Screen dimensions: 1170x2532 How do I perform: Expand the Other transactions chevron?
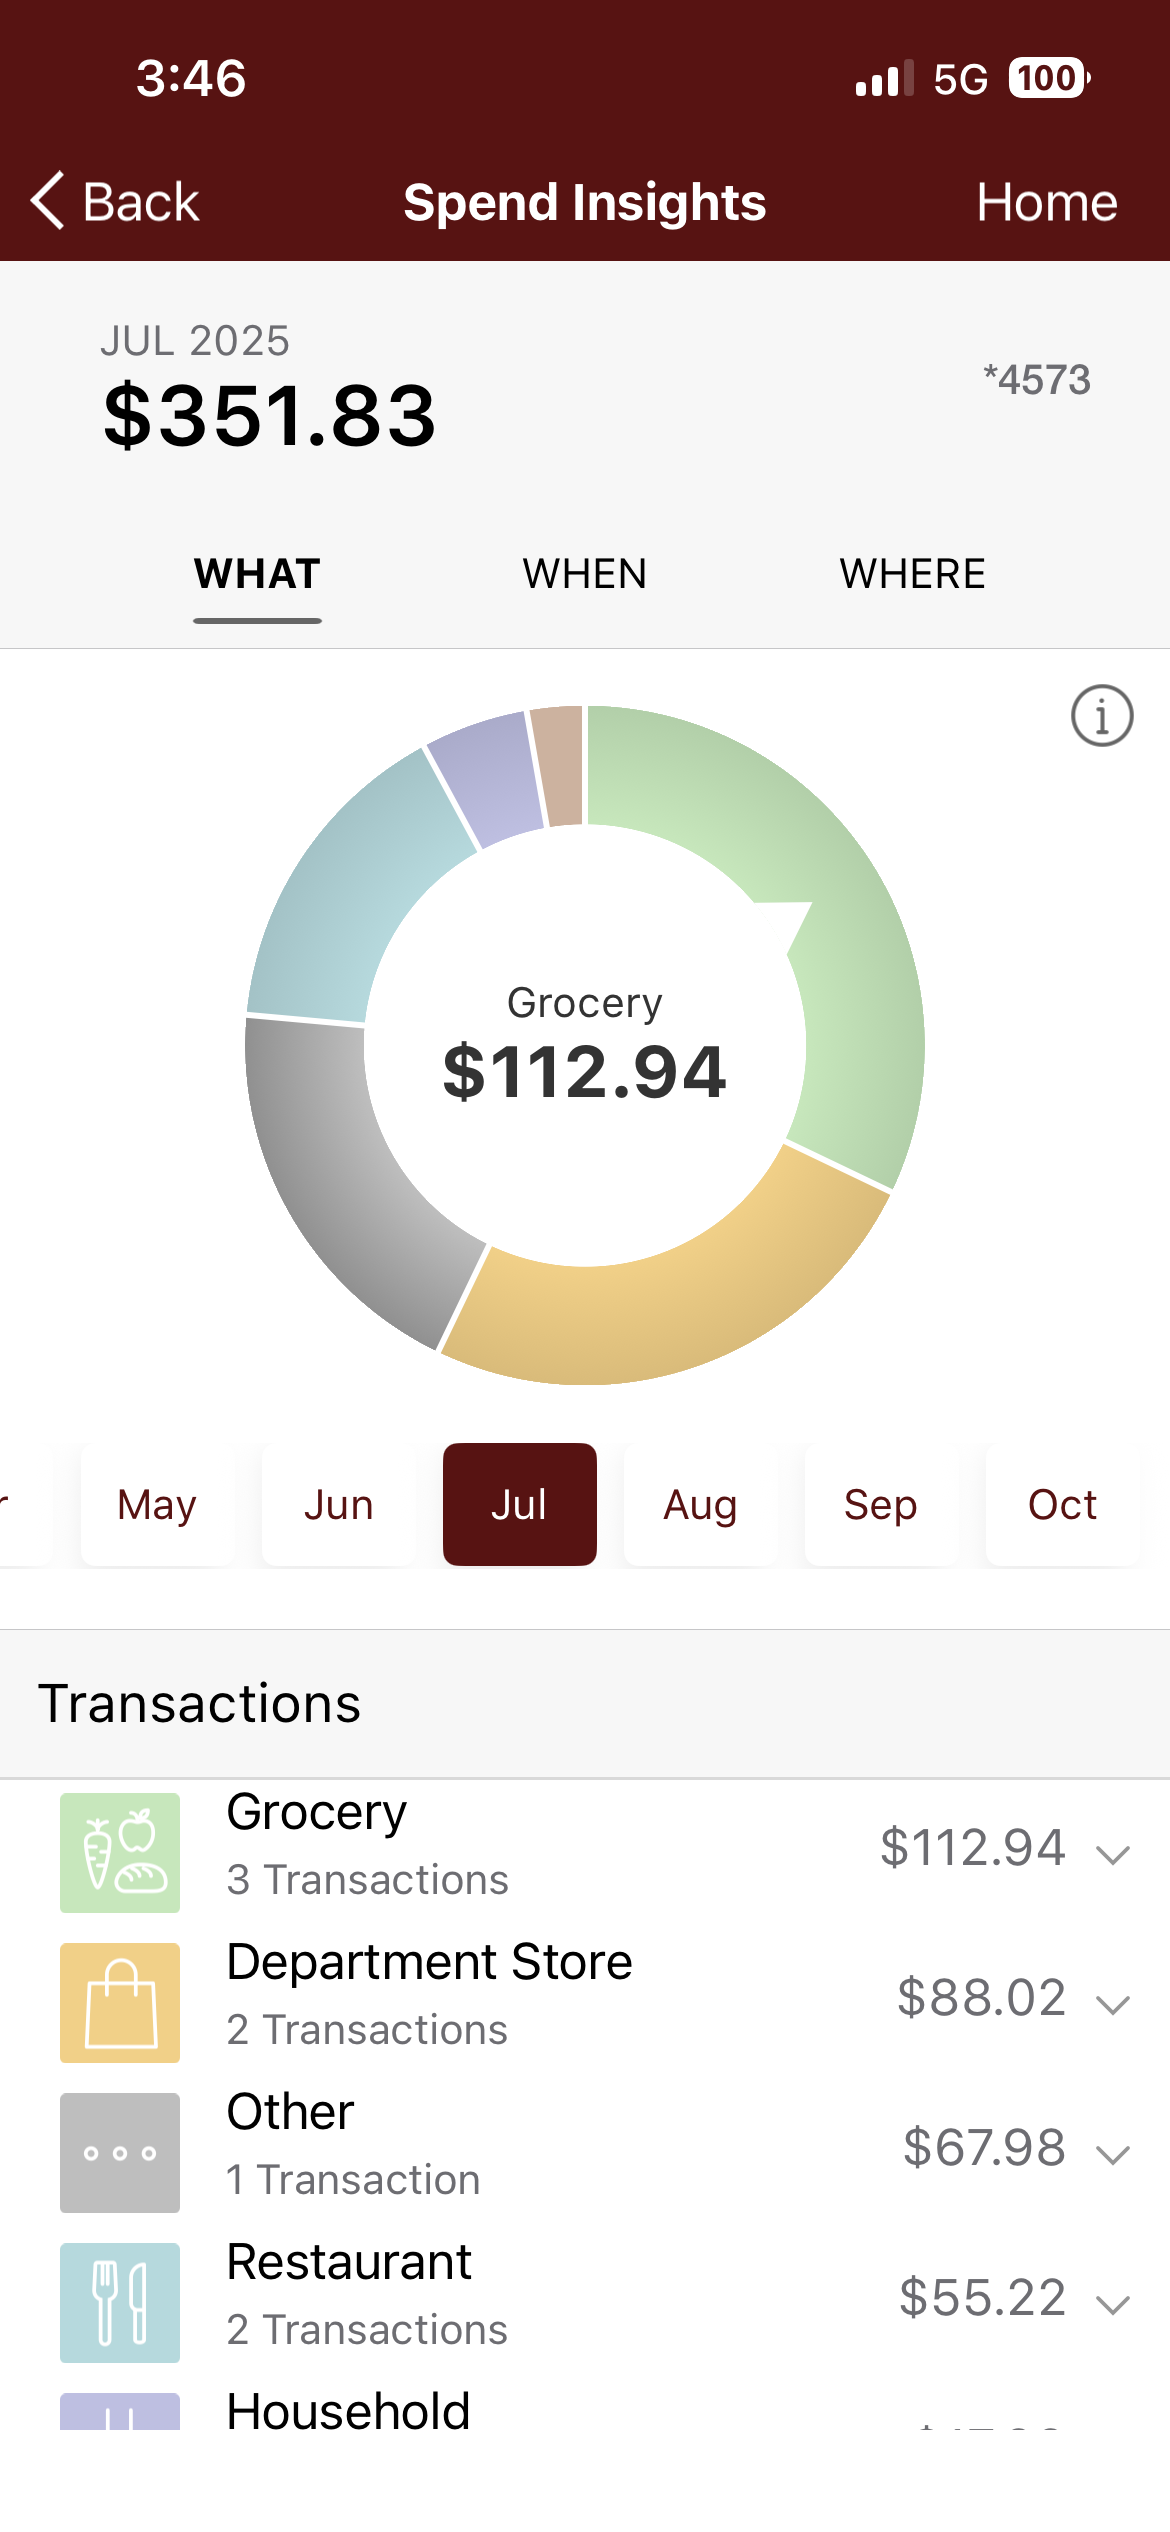point(1112,2154)
